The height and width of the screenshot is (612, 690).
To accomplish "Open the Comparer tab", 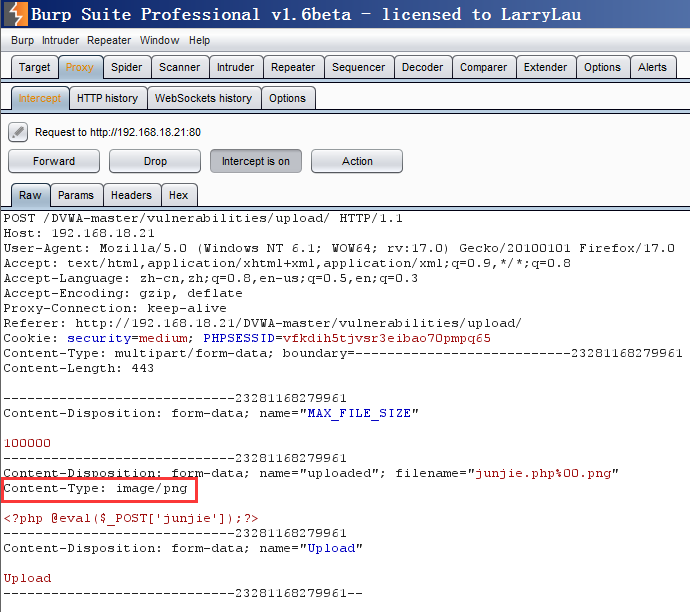I will (484, 67).
